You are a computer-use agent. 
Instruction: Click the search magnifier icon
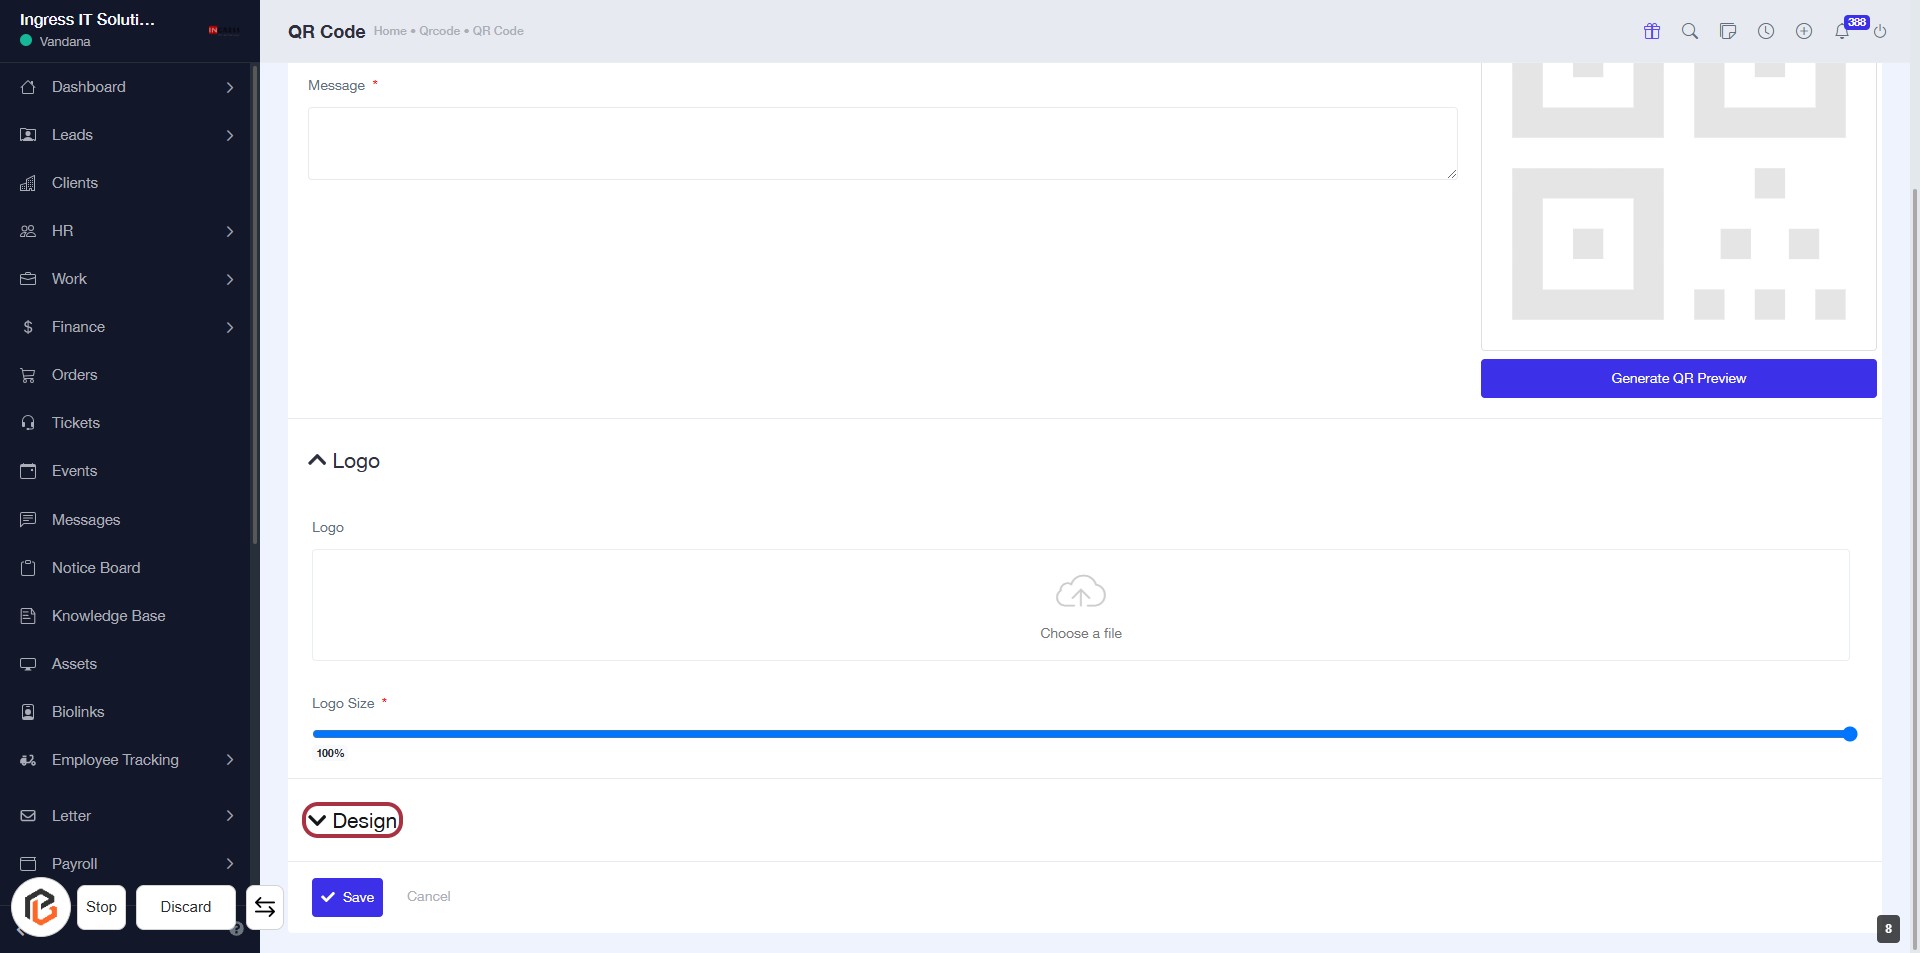tap(1690, 31)
